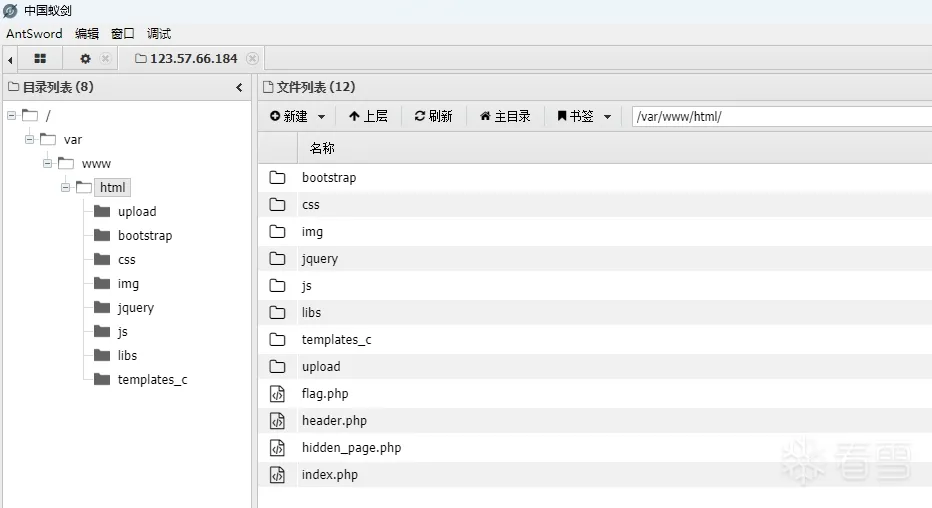Select img in the file list
This screenshot has height=508, width=932.
click(312, 232)
